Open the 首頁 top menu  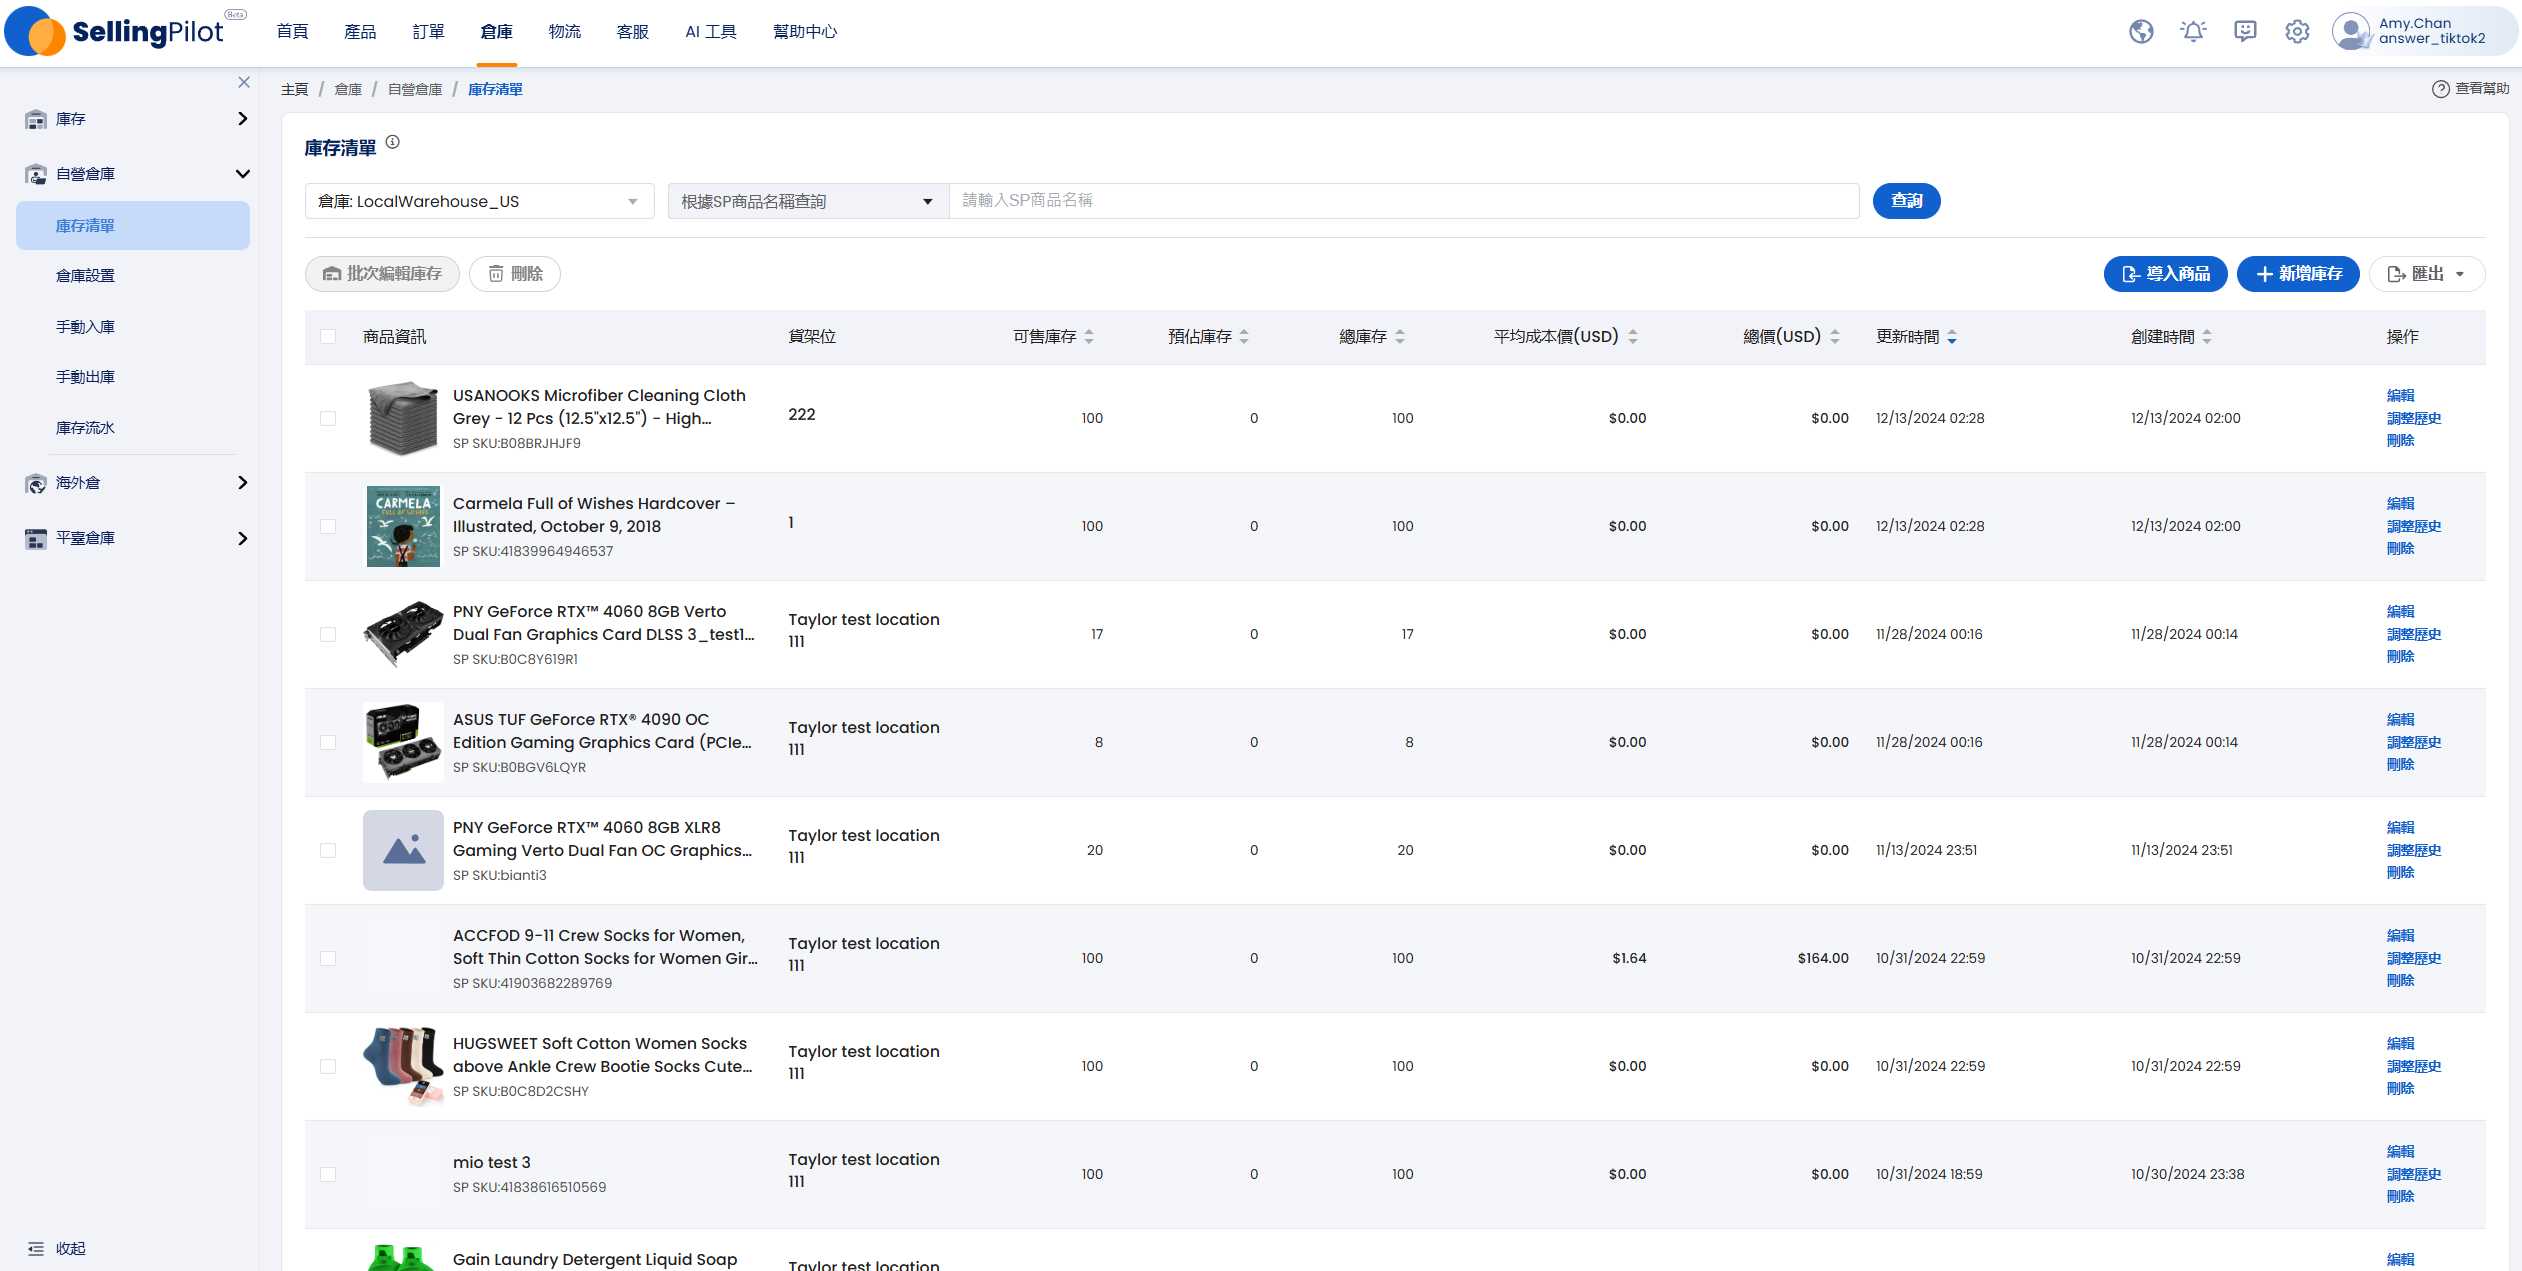(292, 32)
